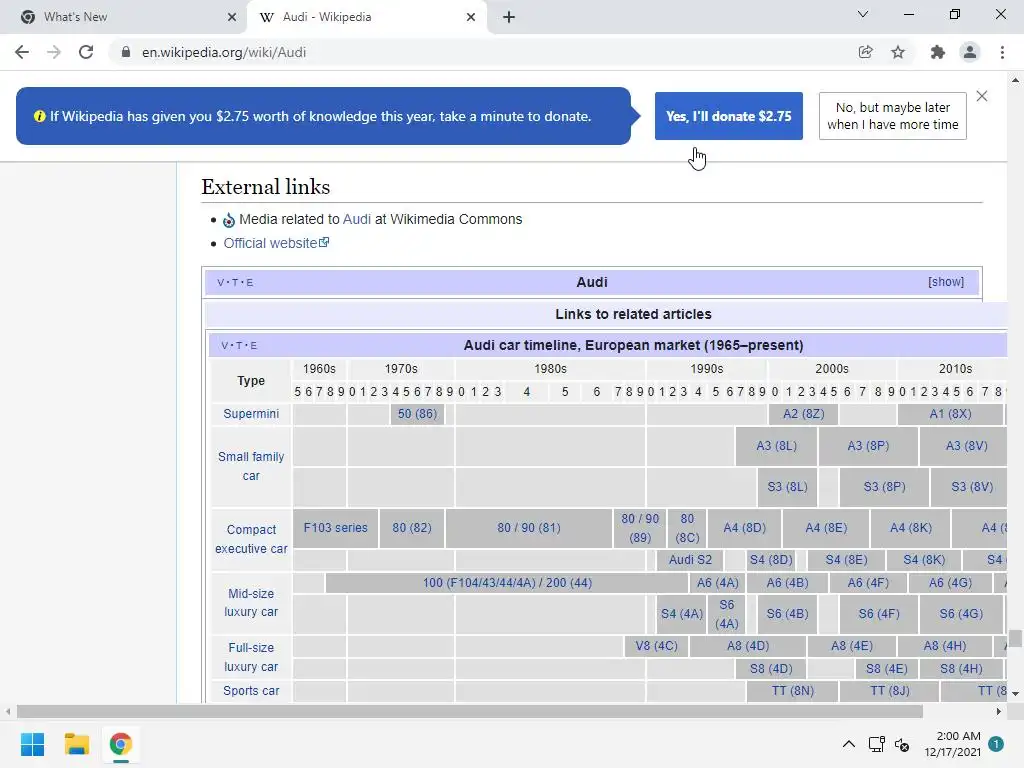
Task: Open TT (8N) model link
Action: tap(792, 691)
